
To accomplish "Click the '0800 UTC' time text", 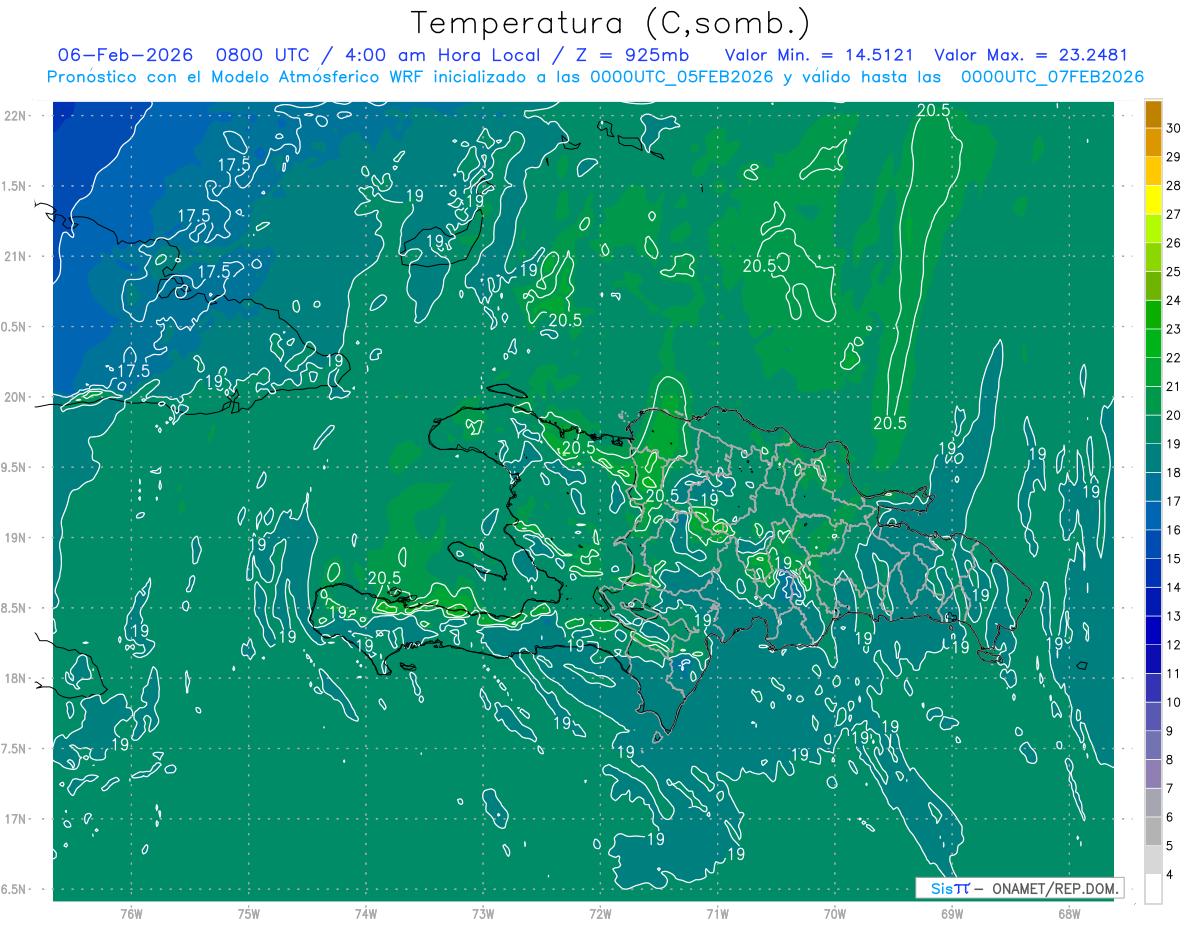I will pos(261,55).
